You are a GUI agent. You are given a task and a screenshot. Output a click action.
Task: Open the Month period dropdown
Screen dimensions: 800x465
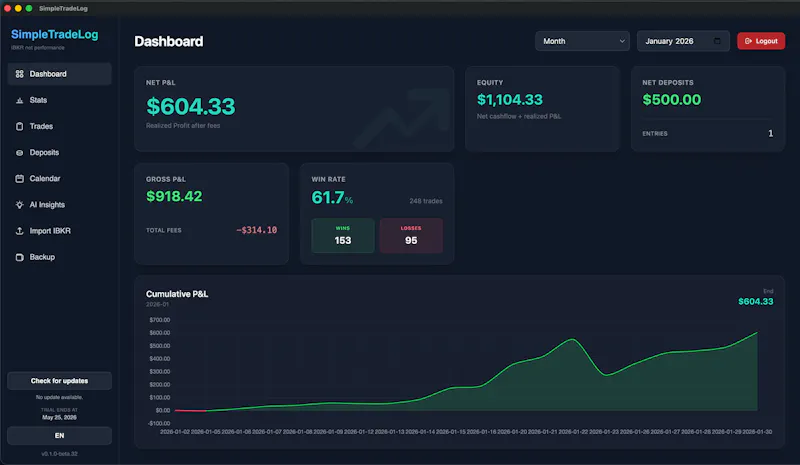pos(582,41)
